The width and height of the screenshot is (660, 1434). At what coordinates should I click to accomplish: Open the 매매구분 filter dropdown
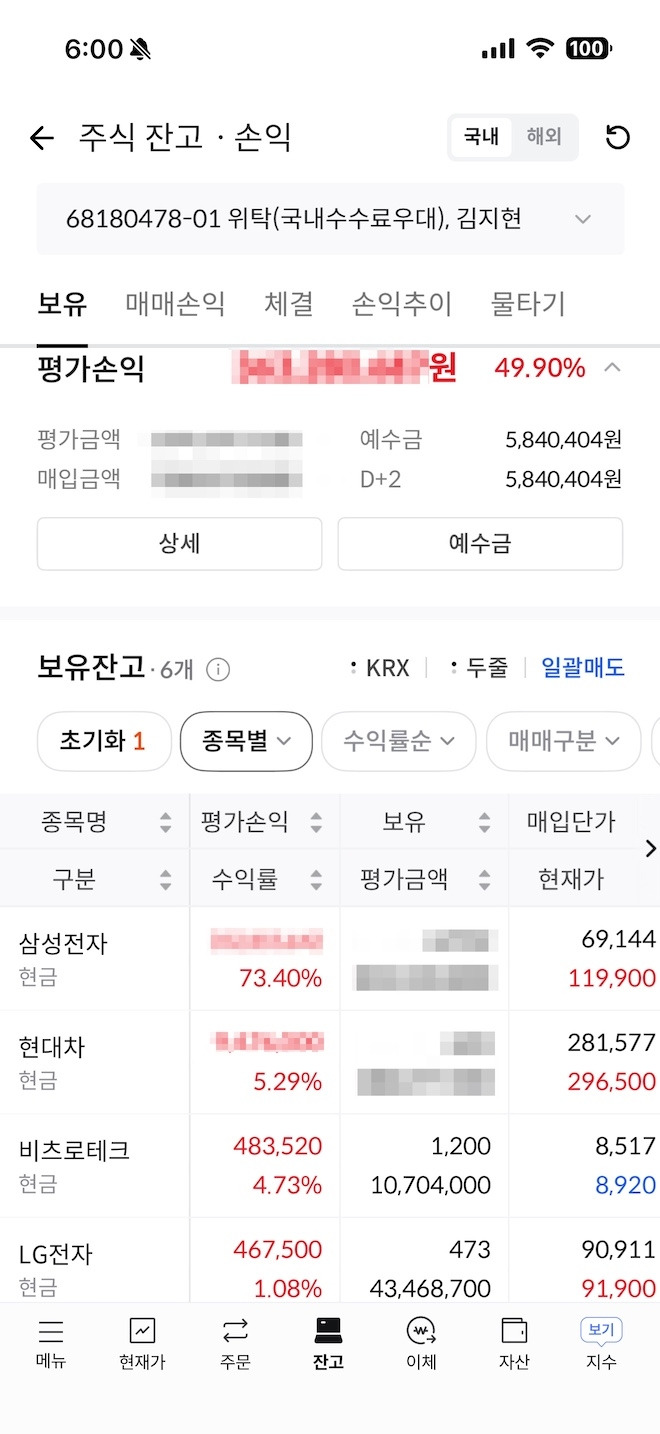[563, 741]
